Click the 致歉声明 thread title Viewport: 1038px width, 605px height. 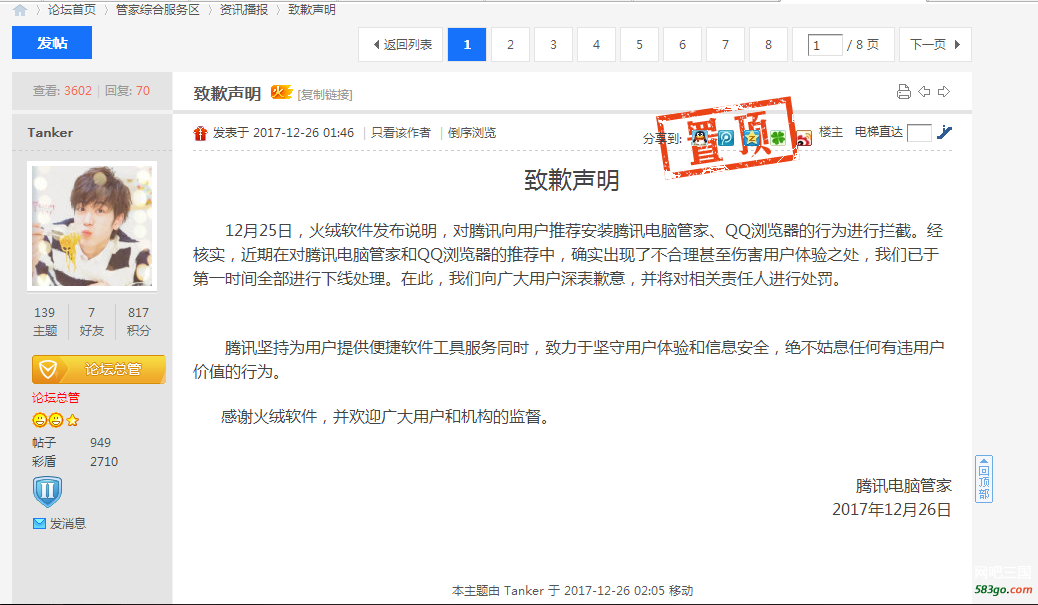(x=227, y=93)
